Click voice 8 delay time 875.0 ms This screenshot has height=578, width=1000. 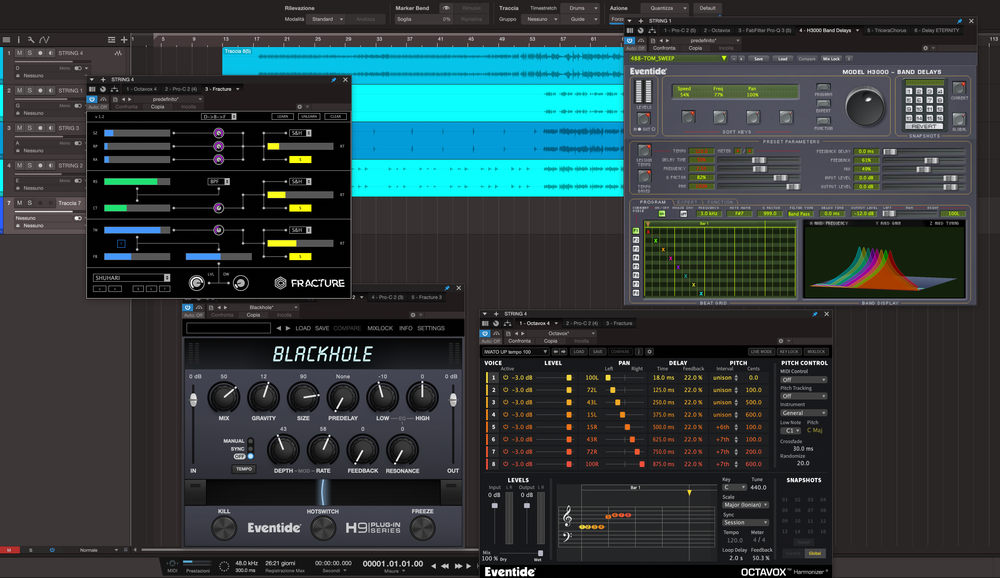tap(663, 464)
